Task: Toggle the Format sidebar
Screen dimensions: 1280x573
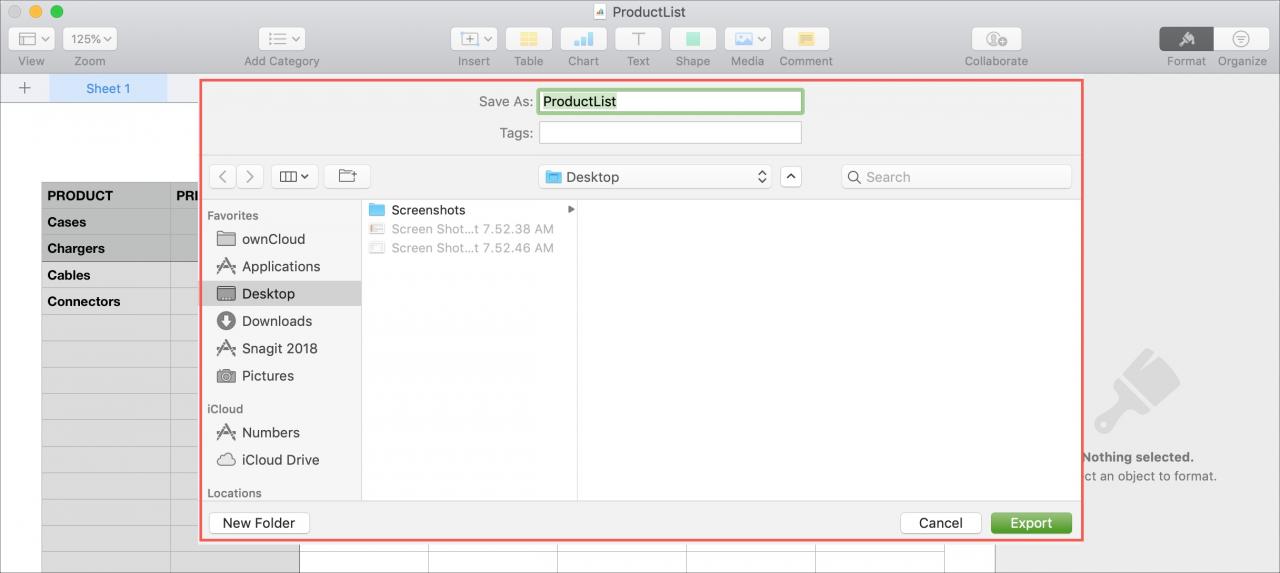Action: [1186, 39]
